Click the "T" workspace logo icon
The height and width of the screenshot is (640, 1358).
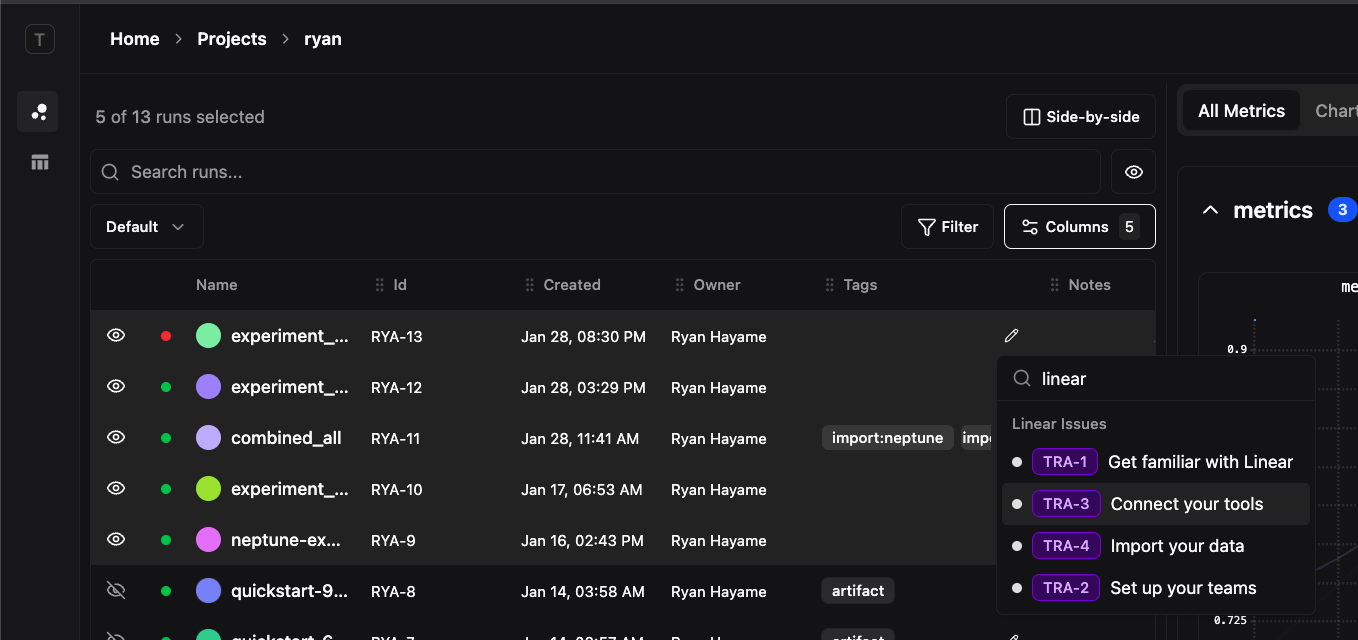[39, 38]
